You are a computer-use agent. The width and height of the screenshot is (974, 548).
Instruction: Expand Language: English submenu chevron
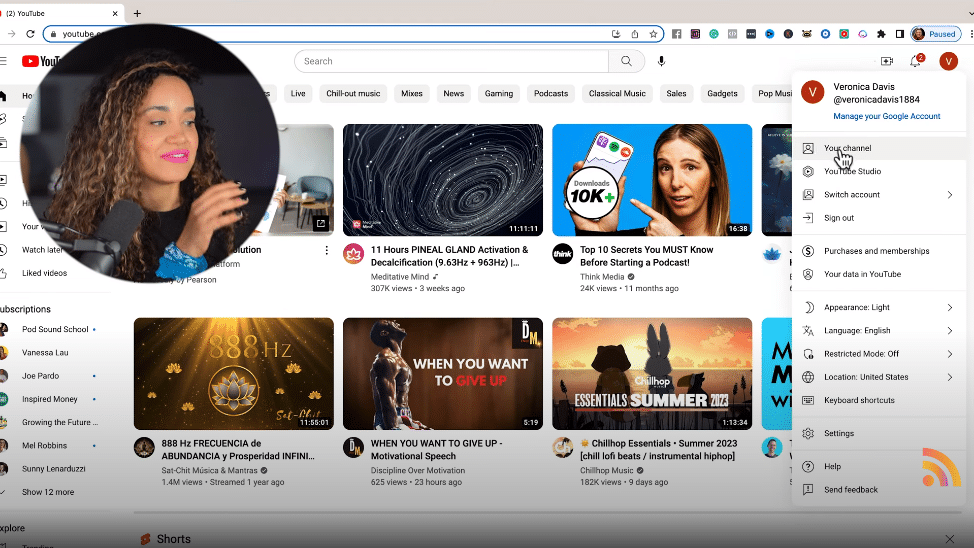pyautogui.click(x=950, y=331)
